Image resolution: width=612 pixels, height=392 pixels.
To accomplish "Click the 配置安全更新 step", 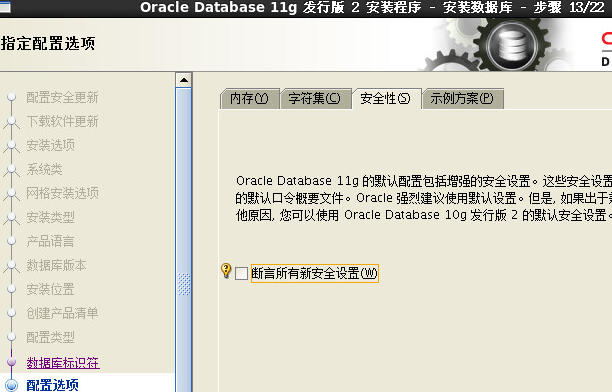I will 62,97.
